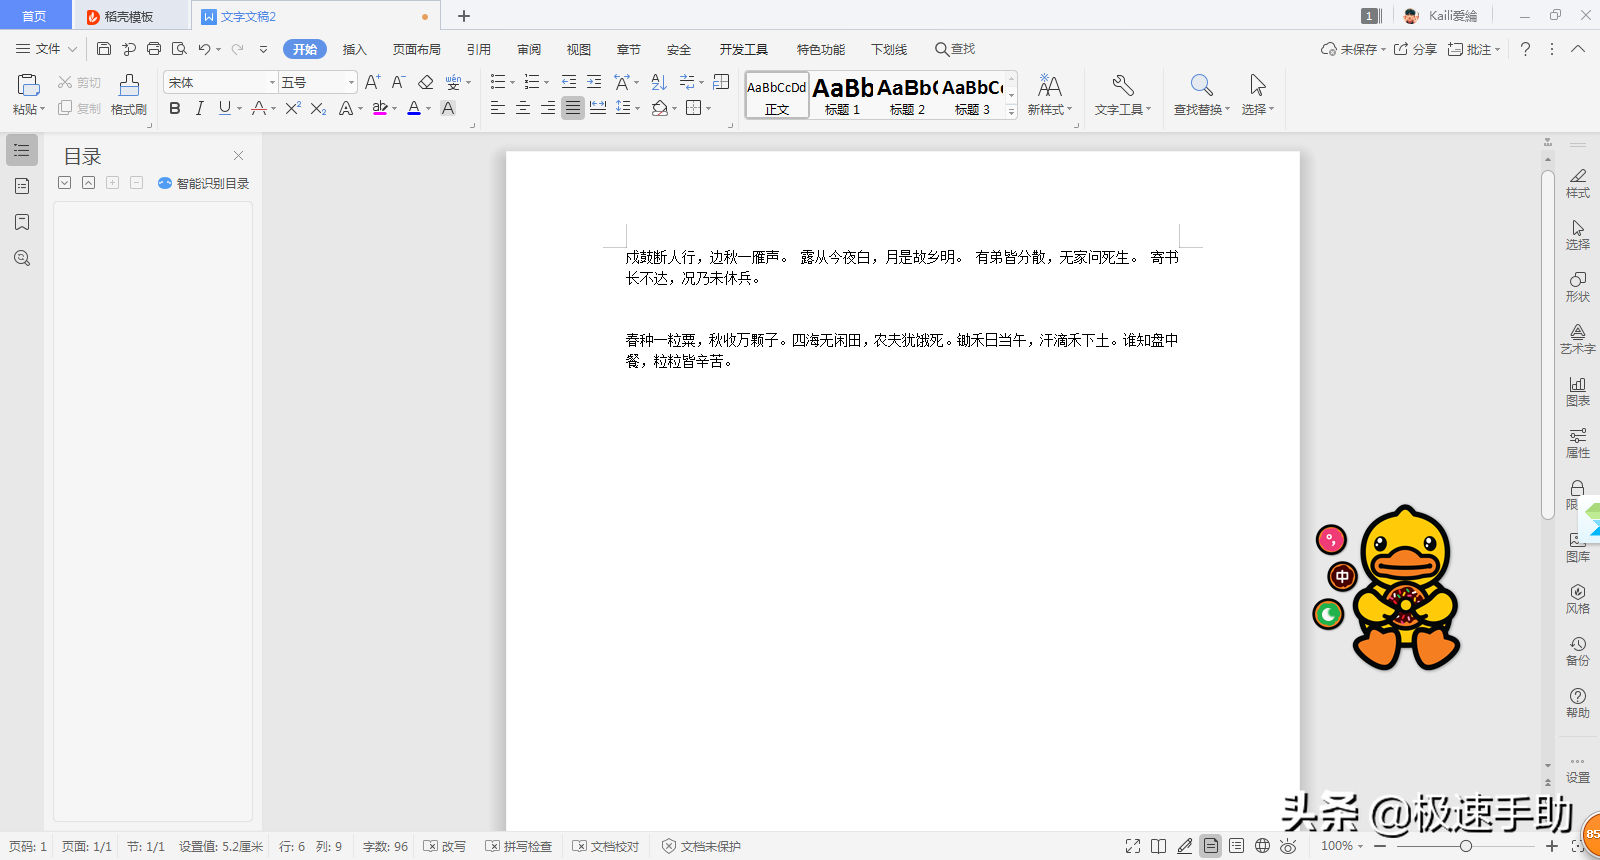
Task: Open shapes (形状) side panel icon
Action: click(1577, 287)
